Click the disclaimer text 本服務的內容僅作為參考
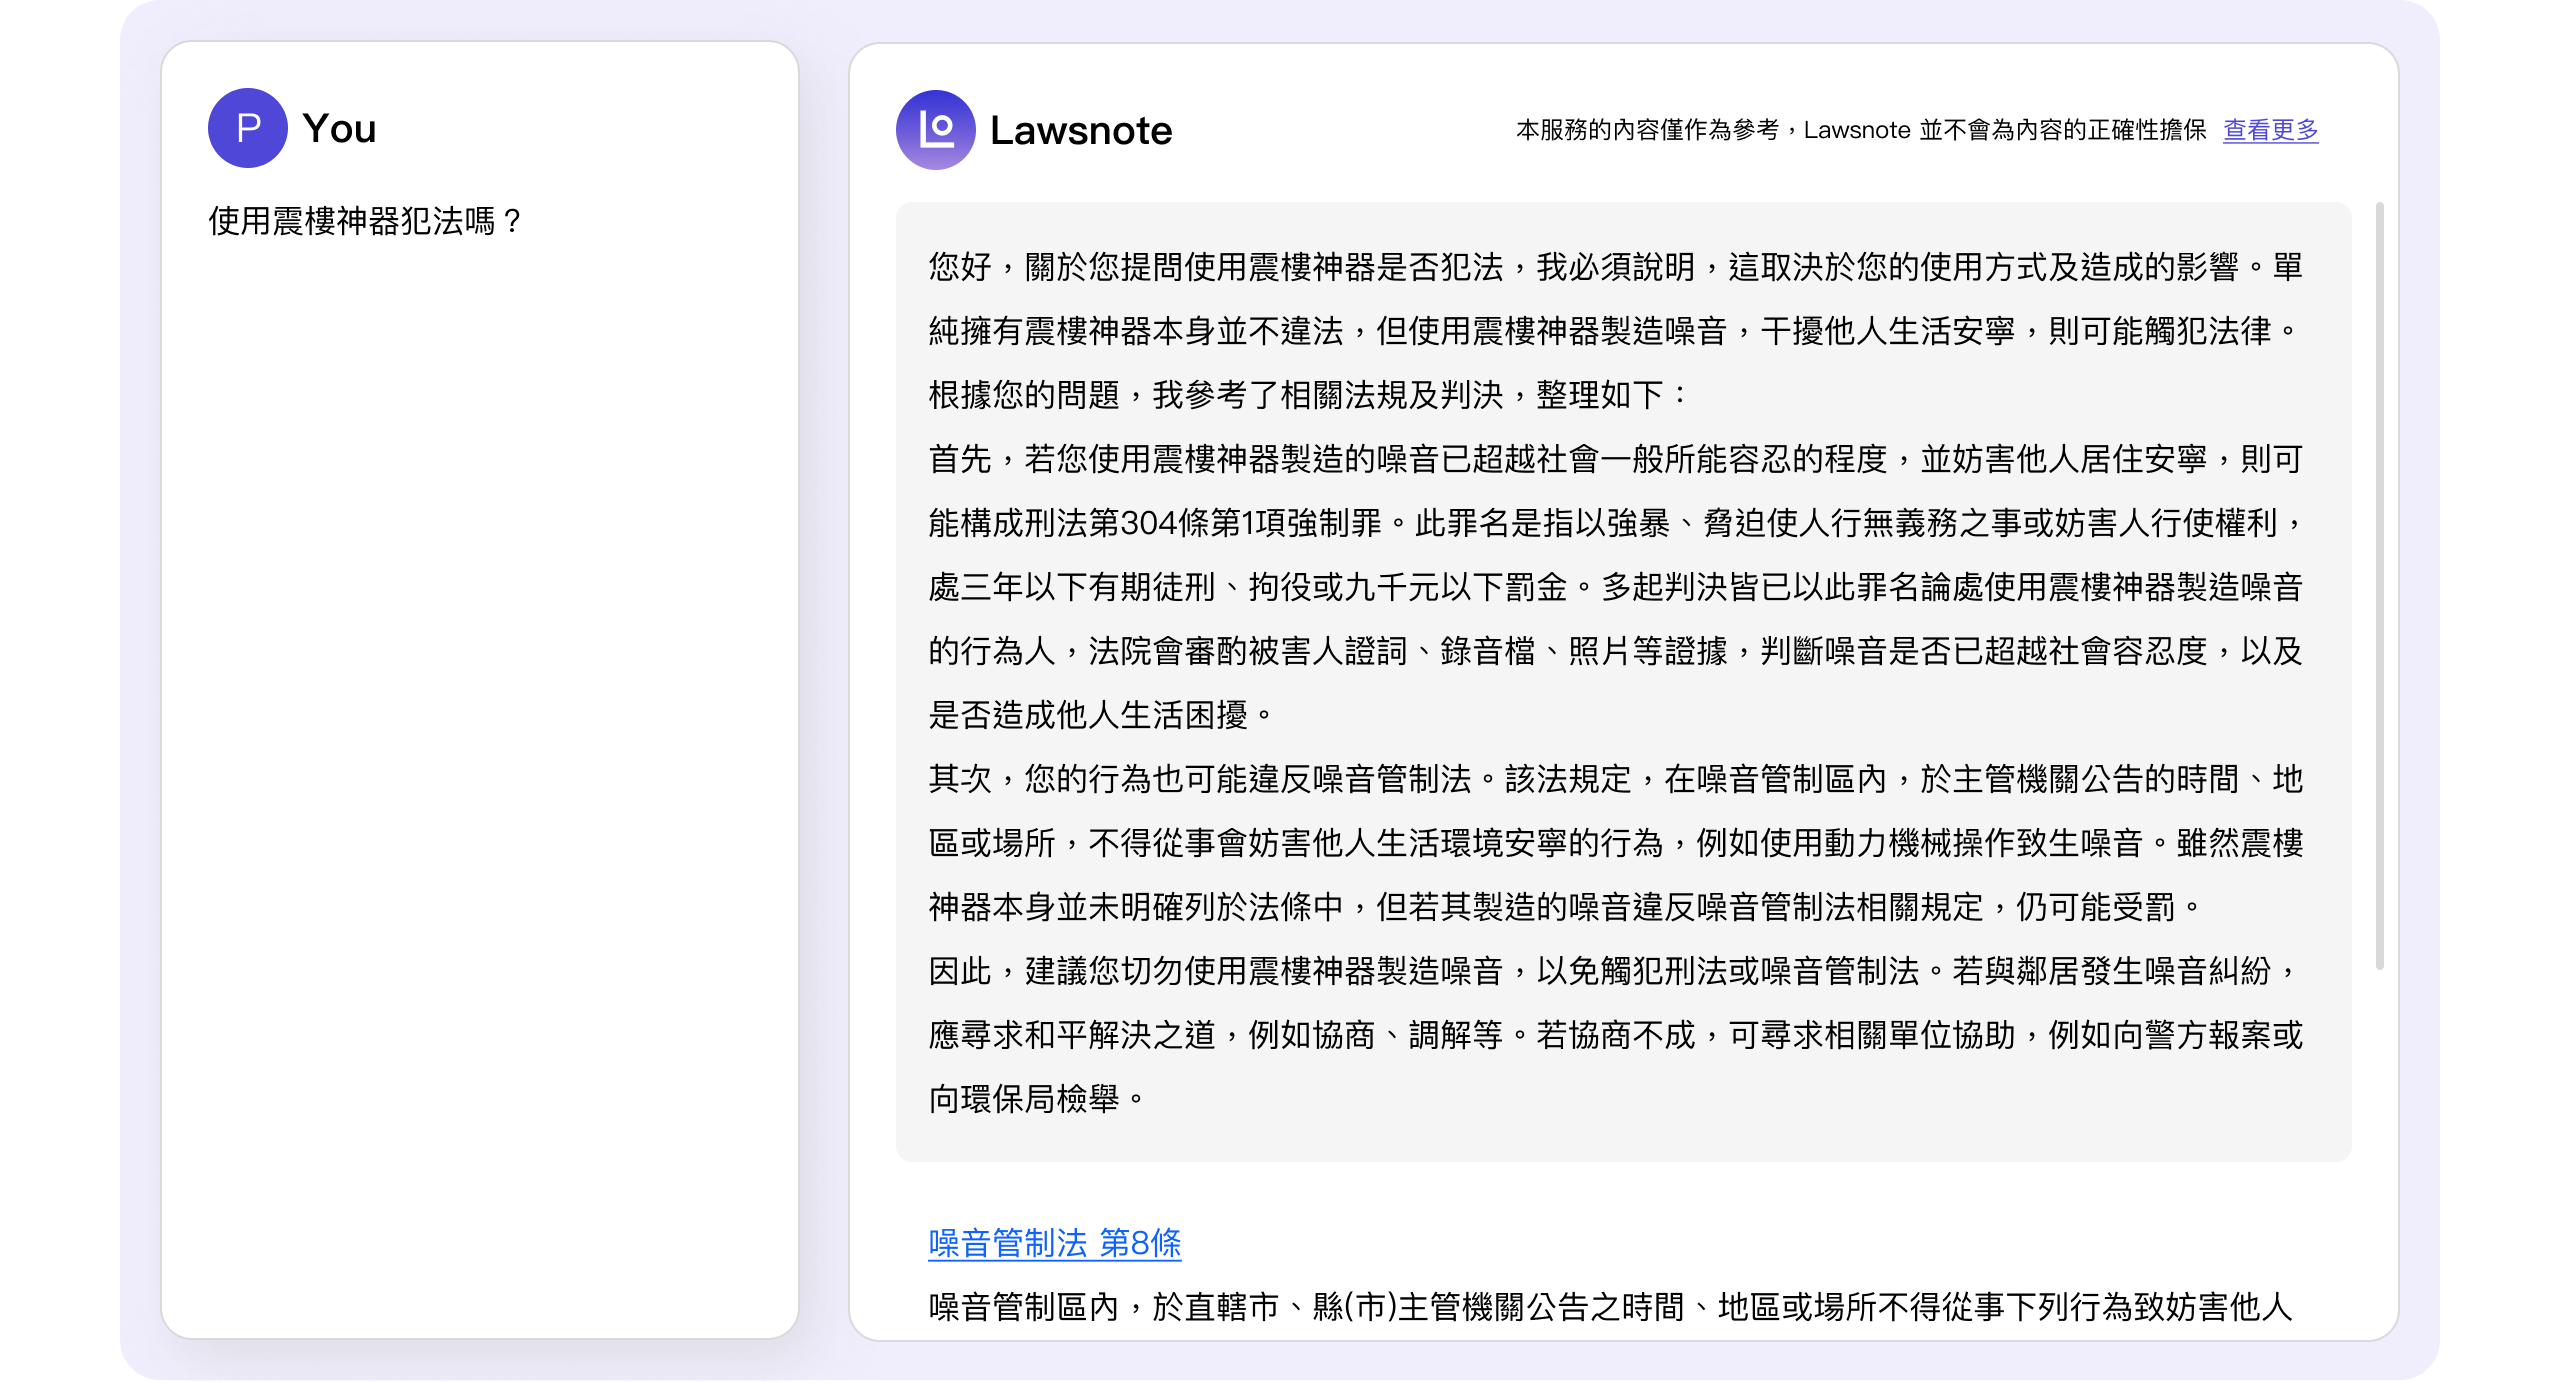The height and width of the screenshot is (1382, 2560). (x=1646, y=130)
